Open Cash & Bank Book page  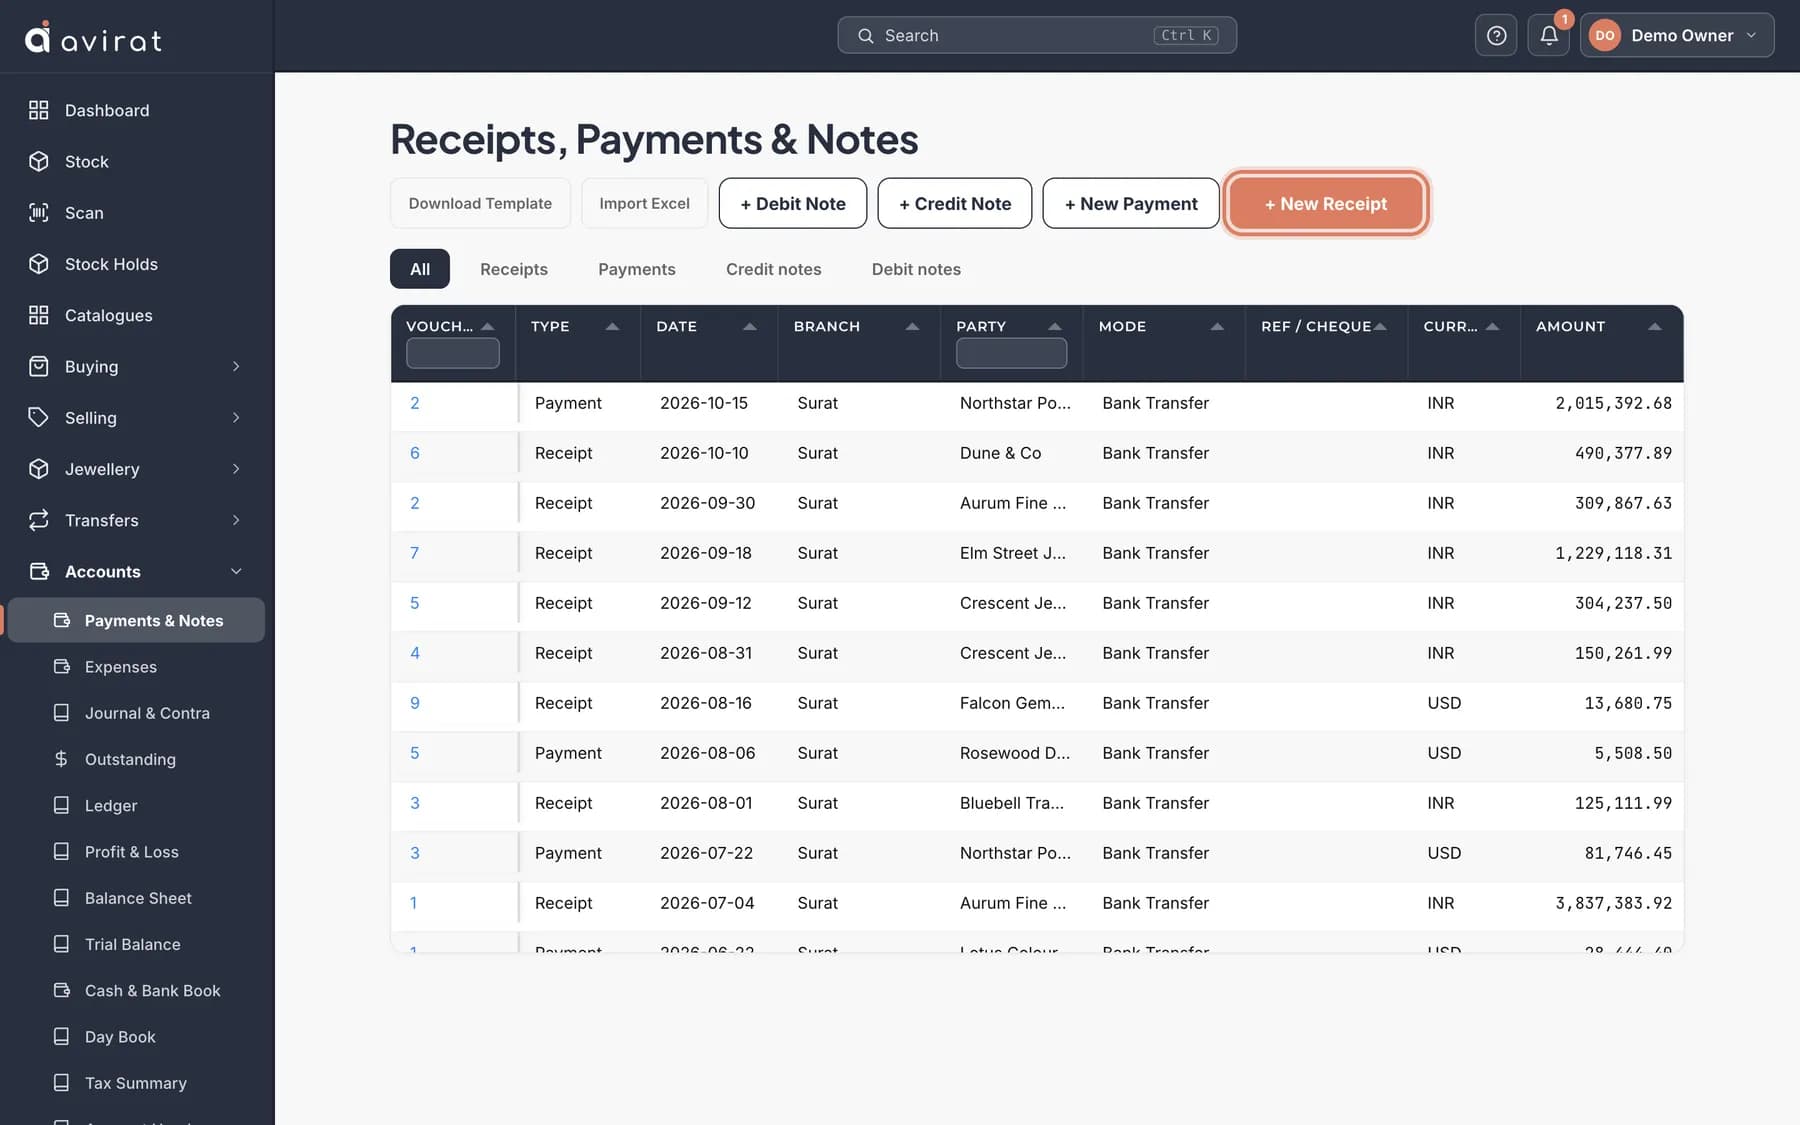coord(137,990)
